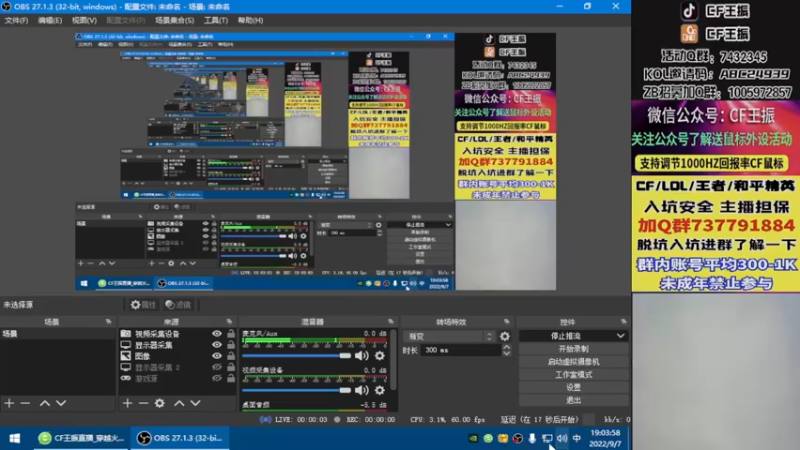Select the 显示器采集 2 source row
This screenshot has height=450, width=800.
point(178,367)
